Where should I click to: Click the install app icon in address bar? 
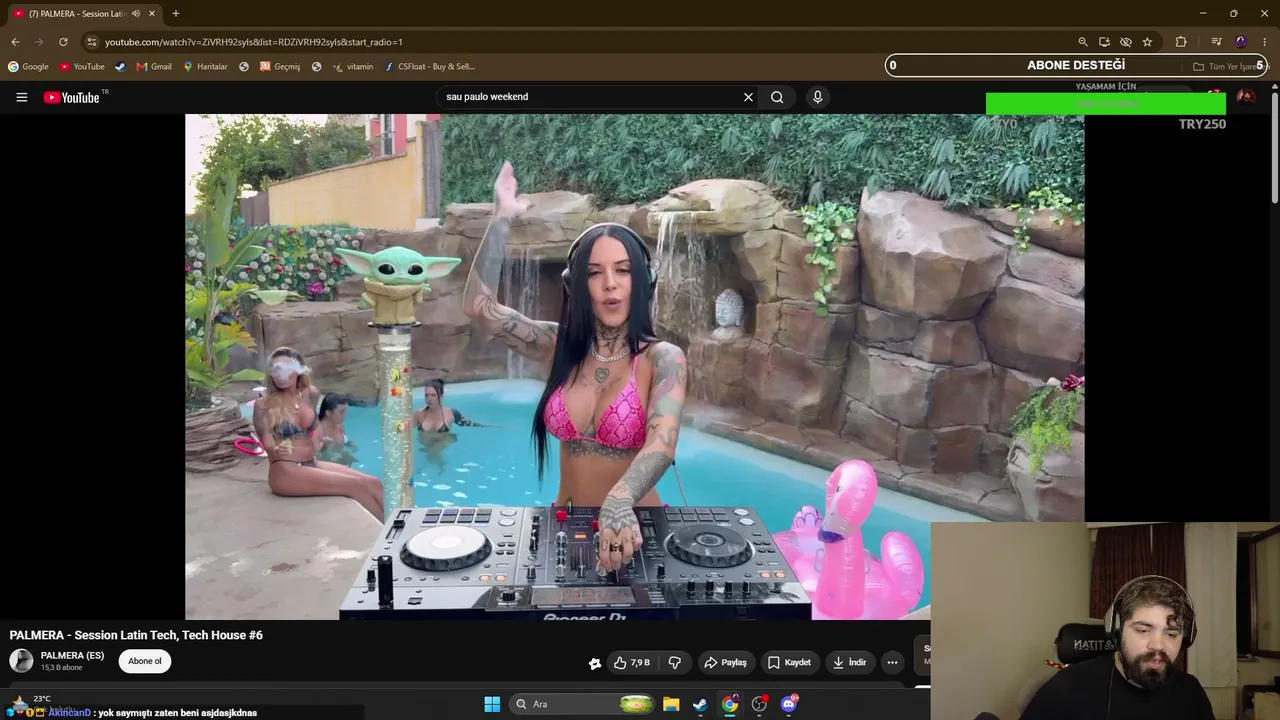coord(1104,42)
